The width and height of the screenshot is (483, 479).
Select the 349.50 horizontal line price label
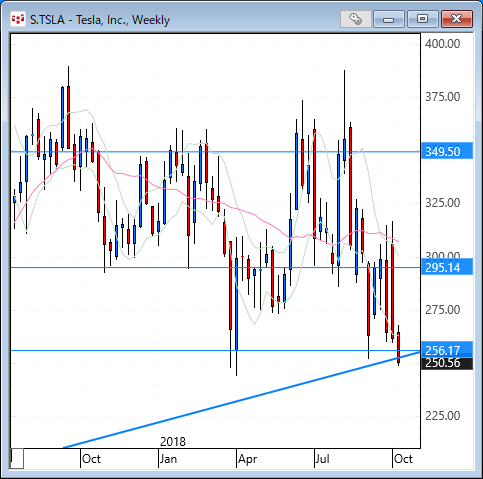pos(447,152)
